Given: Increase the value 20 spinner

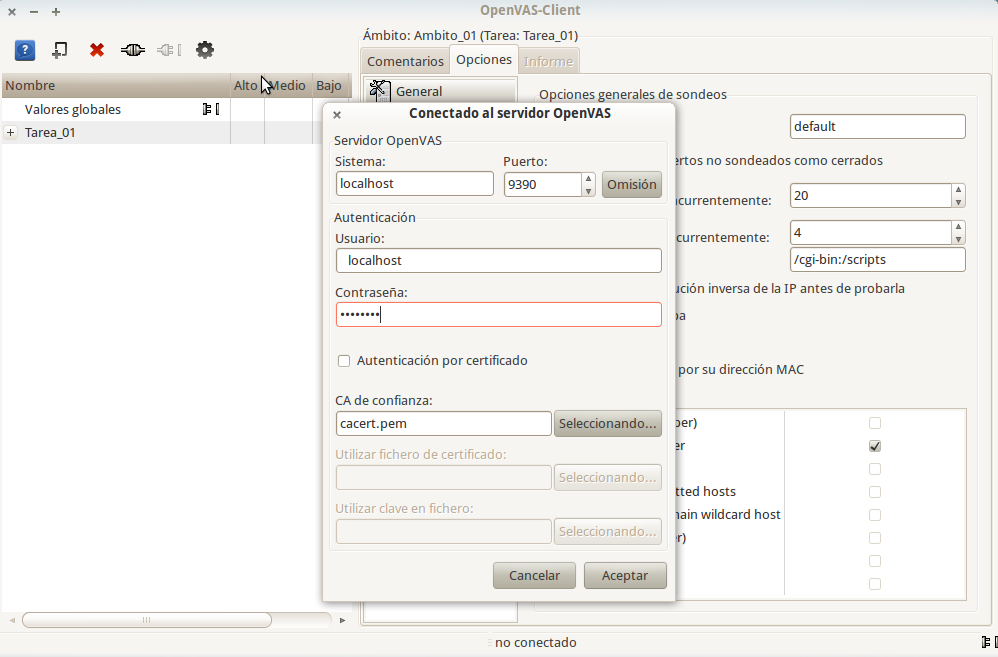Looking at the screenshot, I should coord(959,190).
